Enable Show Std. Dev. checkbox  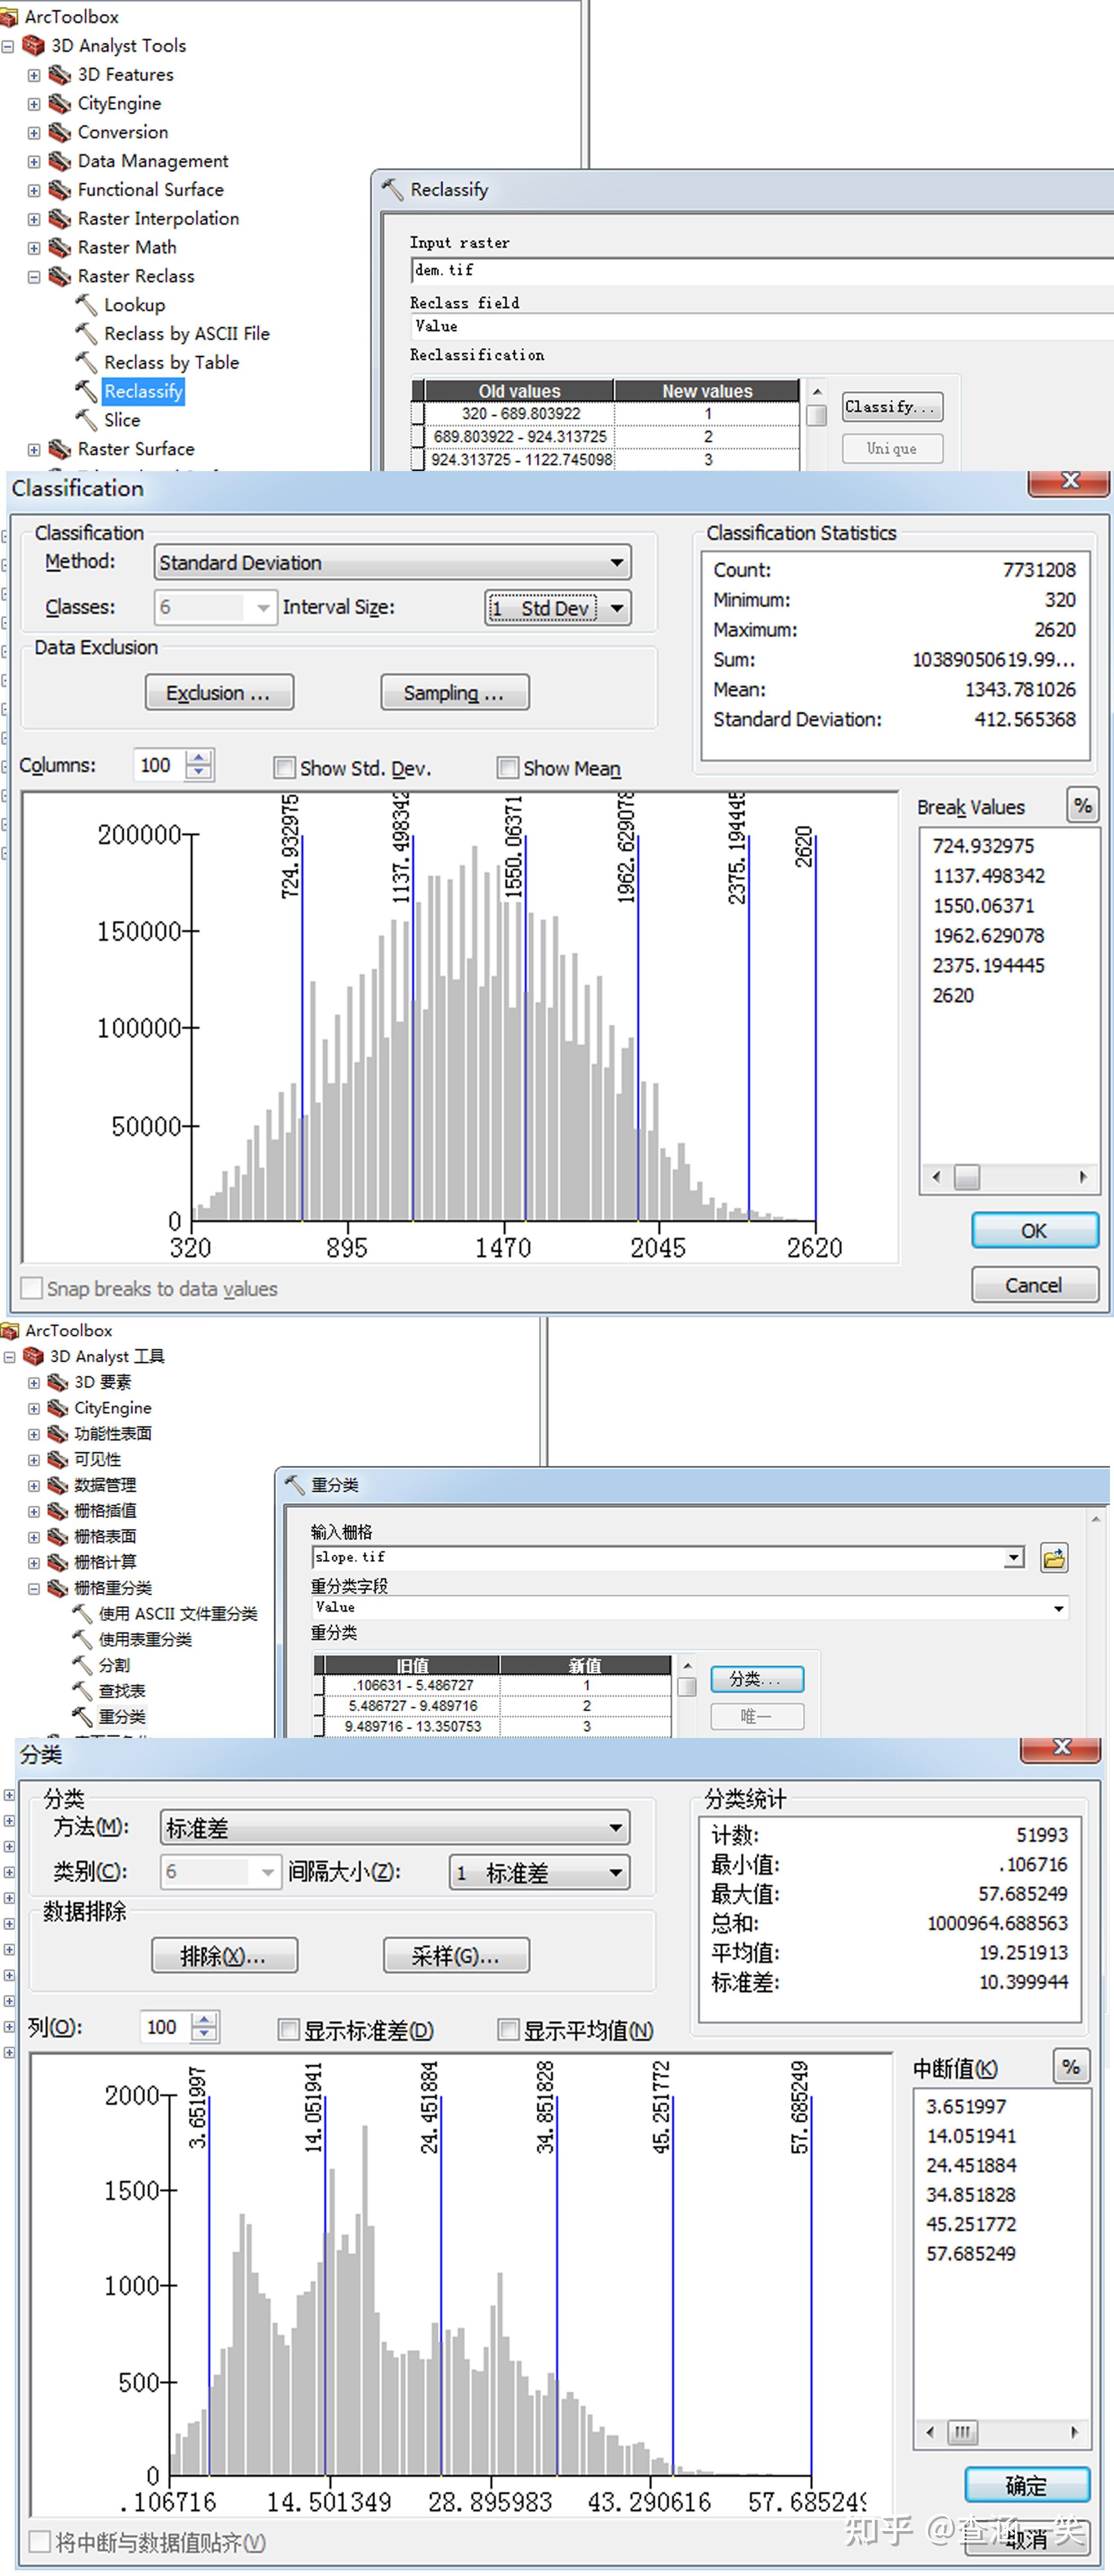[x=285, y=768]
